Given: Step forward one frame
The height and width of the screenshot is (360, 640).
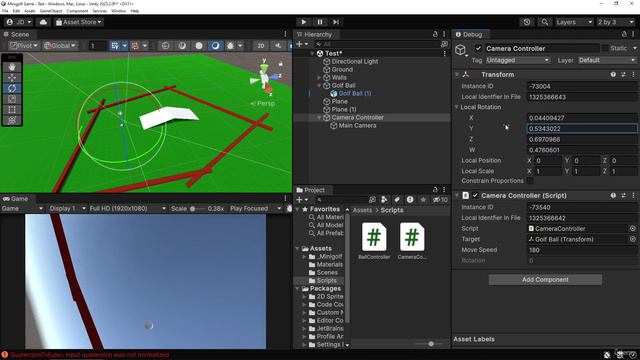Looking at the screenshot, I should tap(336, 22).
